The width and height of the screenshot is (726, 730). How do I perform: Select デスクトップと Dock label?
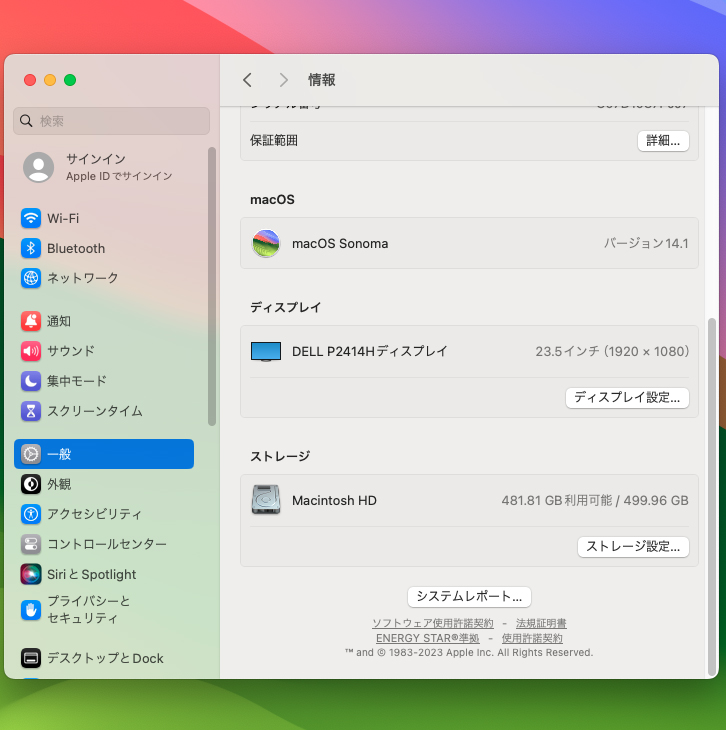pos(105,658)
